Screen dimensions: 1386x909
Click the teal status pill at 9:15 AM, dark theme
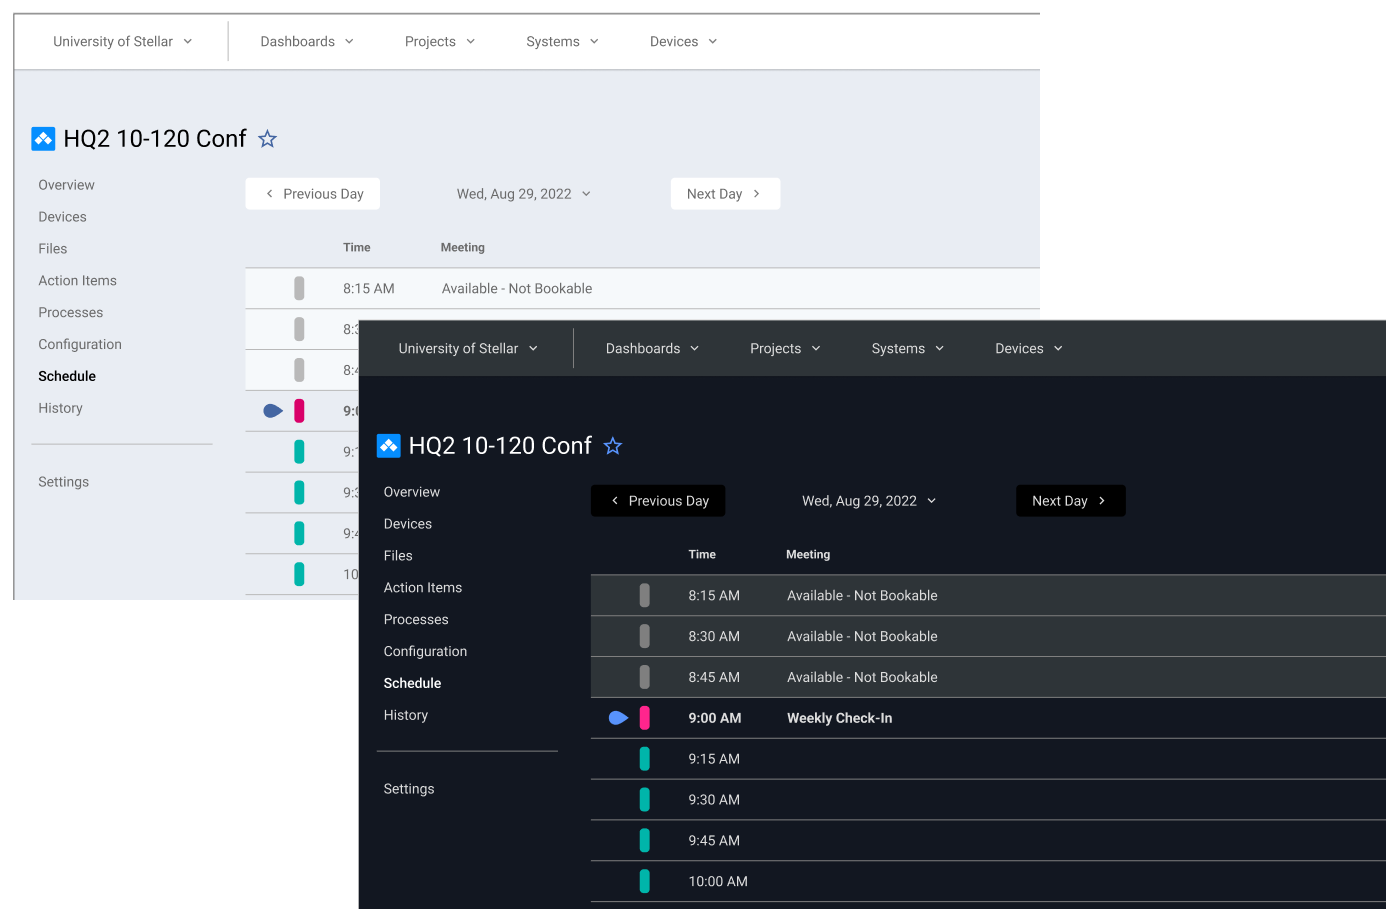[645, 759]
